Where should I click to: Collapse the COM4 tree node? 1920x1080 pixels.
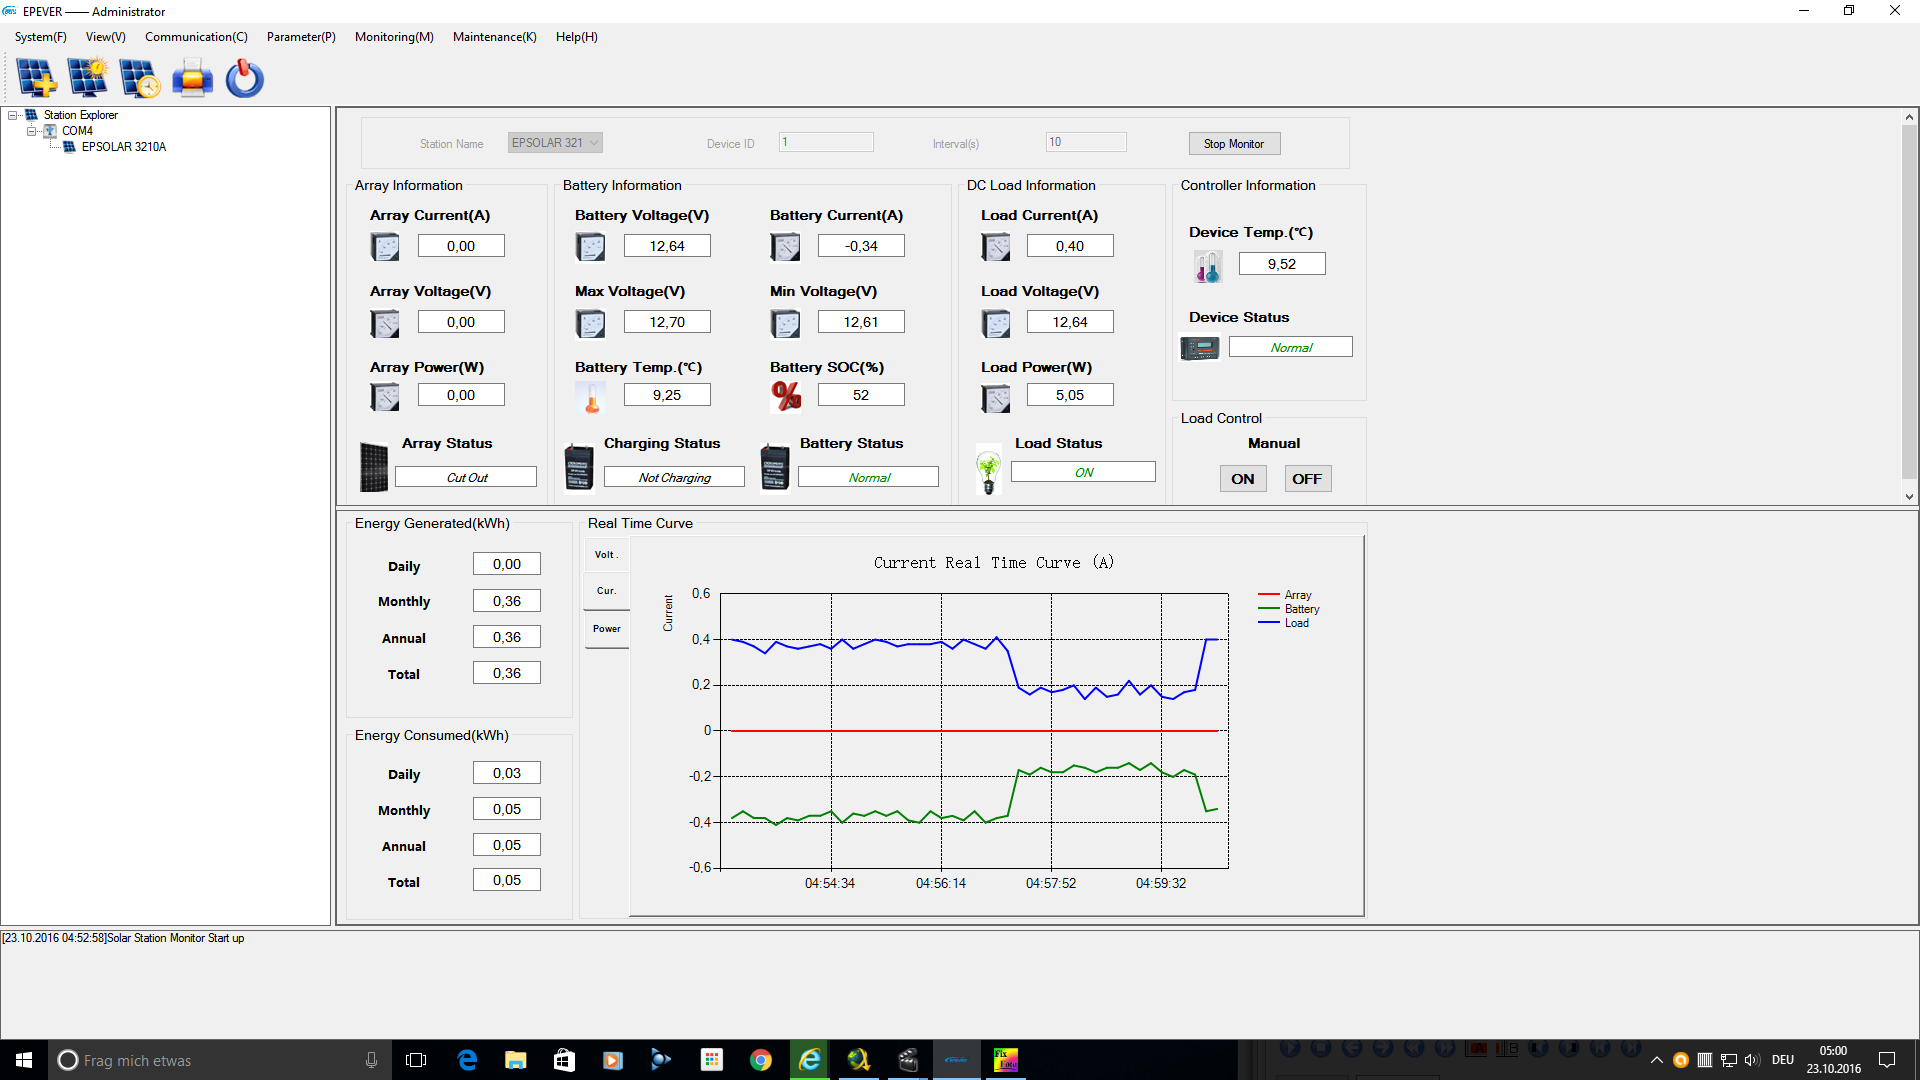point(31,131)
